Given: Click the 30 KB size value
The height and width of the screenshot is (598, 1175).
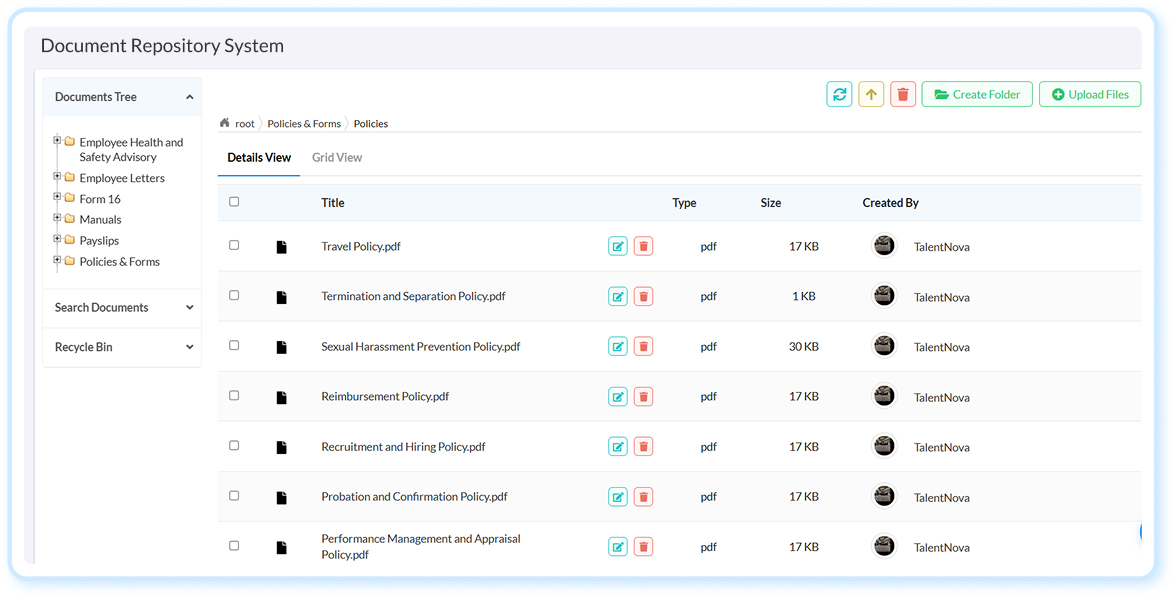Looking at the screenshot, I should [803, 346].
